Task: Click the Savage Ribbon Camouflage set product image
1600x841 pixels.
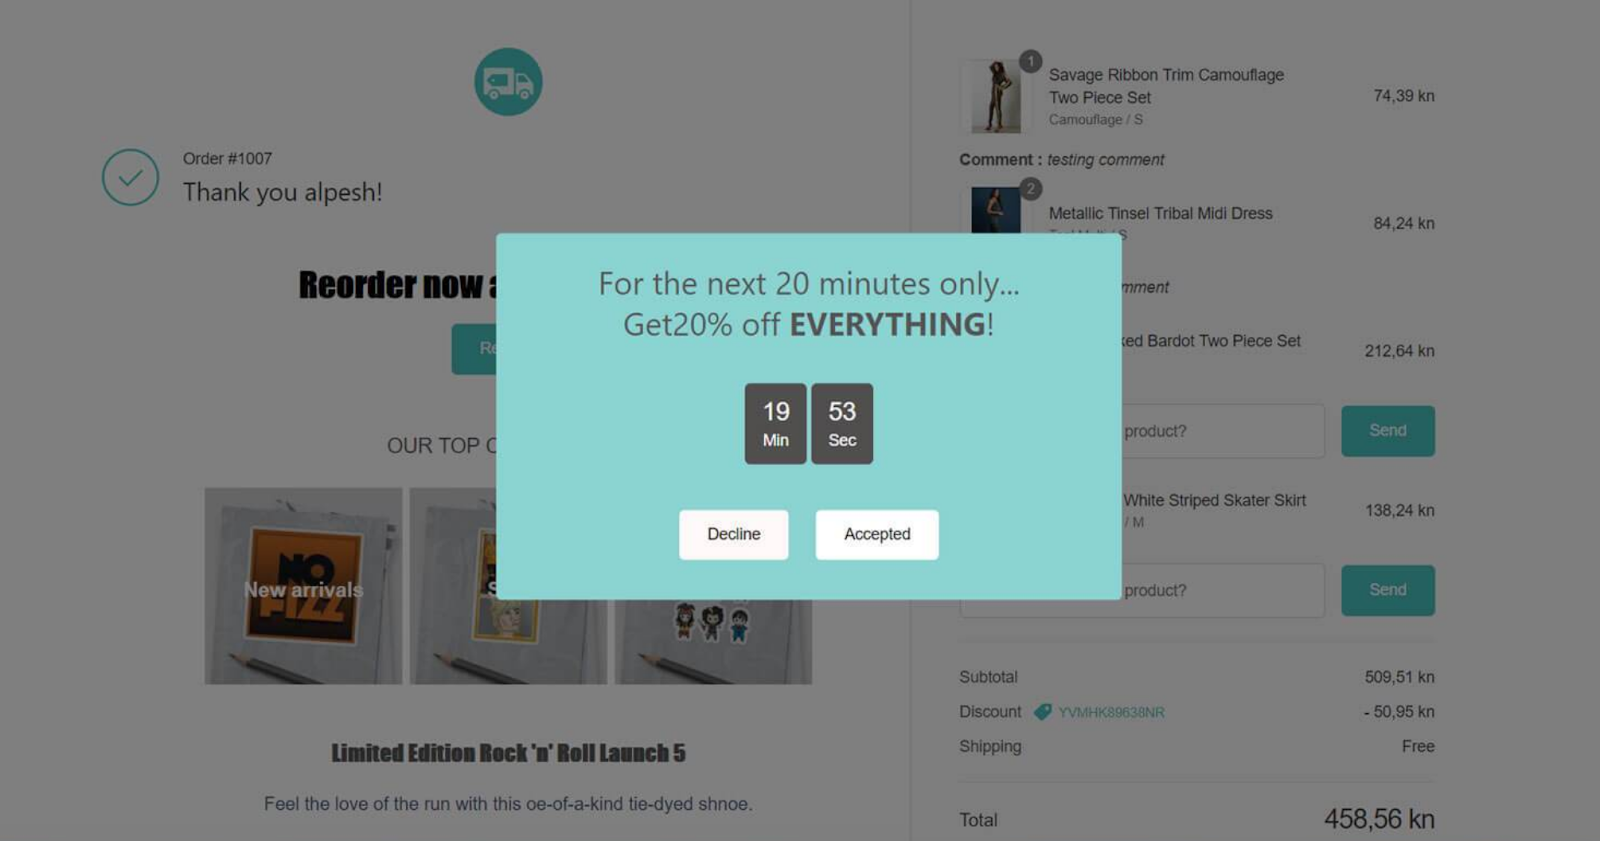Action: (x=995, y=96)
